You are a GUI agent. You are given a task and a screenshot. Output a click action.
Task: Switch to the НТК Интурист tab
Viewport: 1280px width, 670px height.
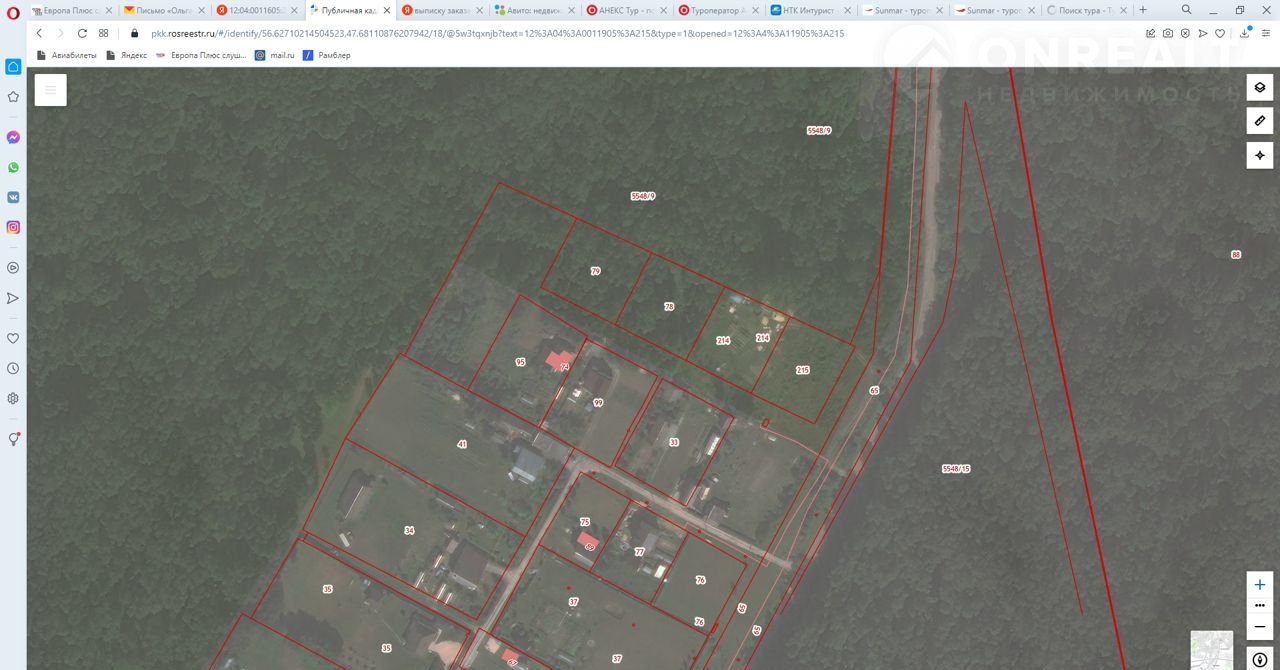click(x=810, y=10)
